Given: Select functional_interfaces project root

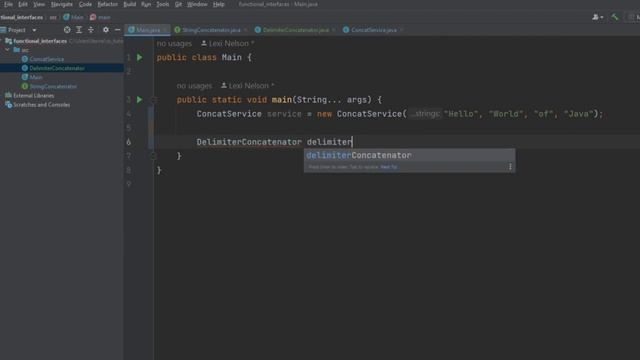Looking at the screenshot, I should coord(40,41).
